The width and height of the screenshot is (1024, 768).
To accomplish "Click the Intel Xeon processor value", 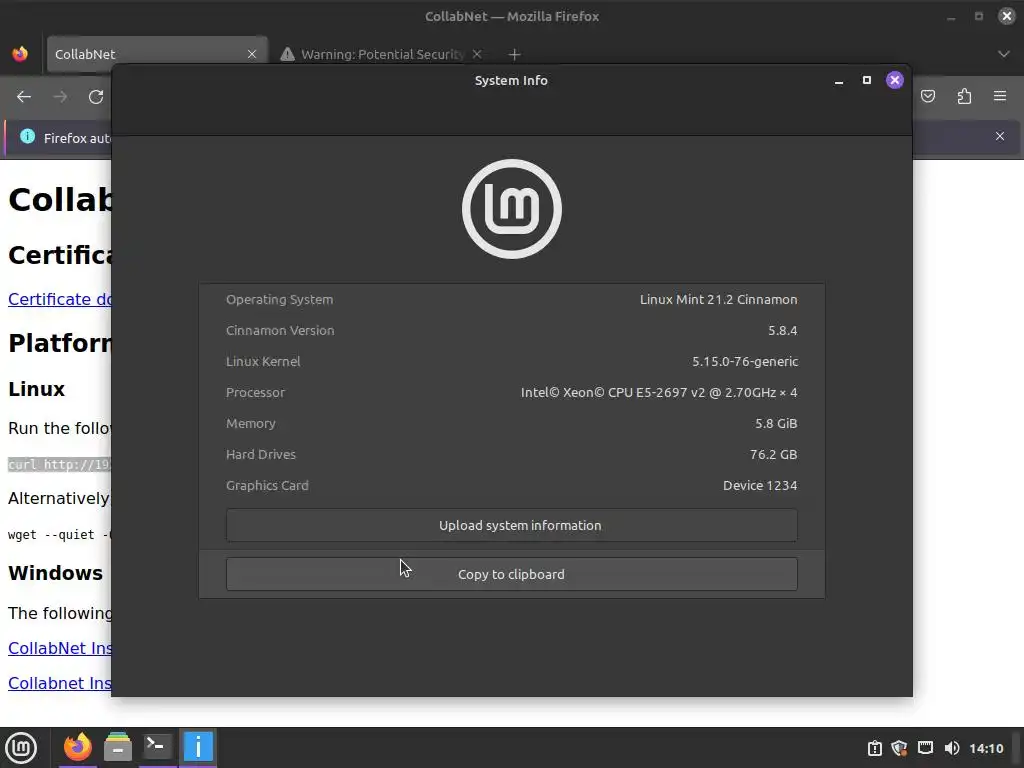I will tap(659, 392).
